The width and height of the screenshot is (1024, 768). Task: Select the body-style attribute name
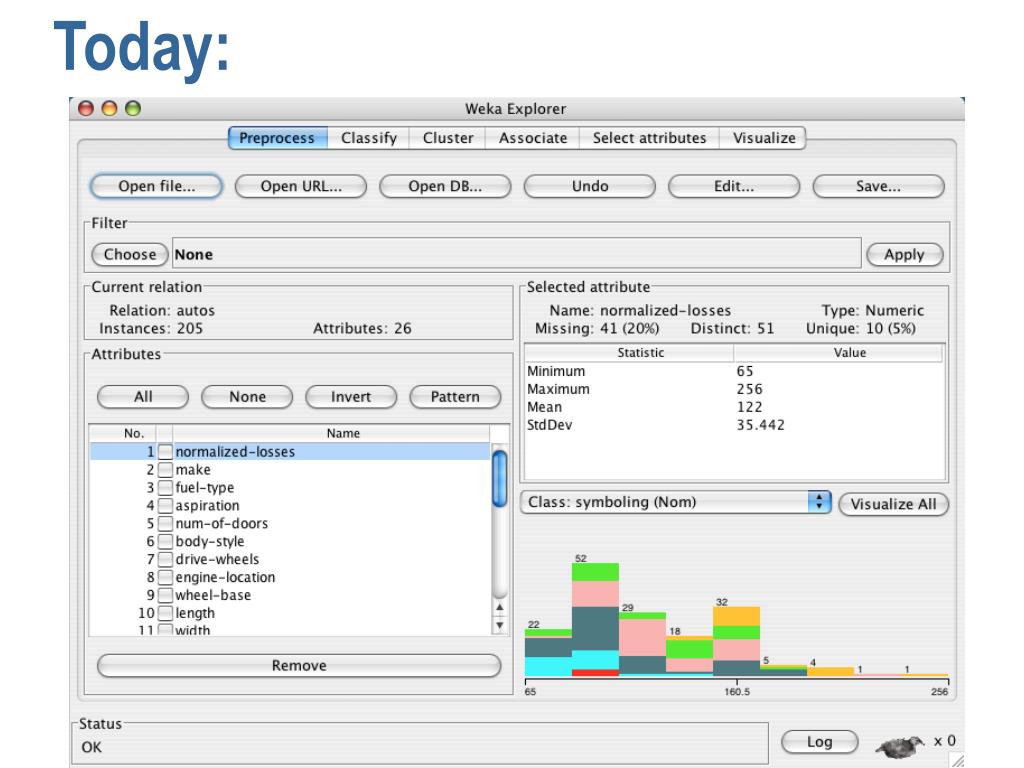click(x=210, y=541)
